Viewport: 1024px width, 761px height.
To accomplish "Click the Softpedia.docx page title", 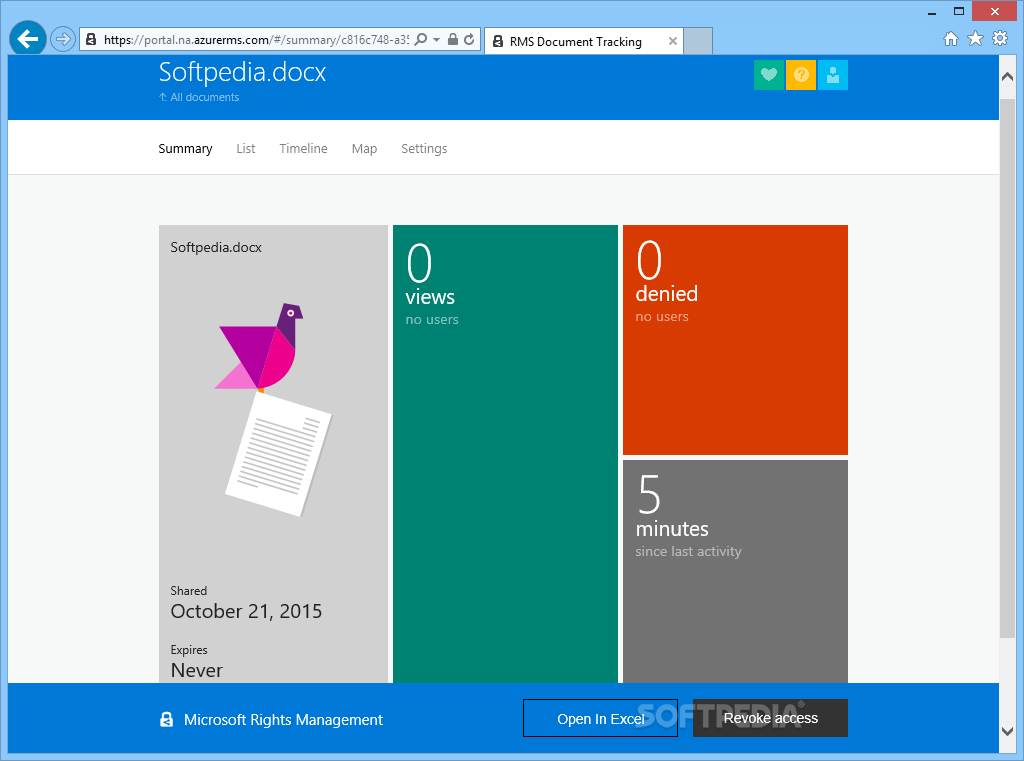I will pos(242,72).
